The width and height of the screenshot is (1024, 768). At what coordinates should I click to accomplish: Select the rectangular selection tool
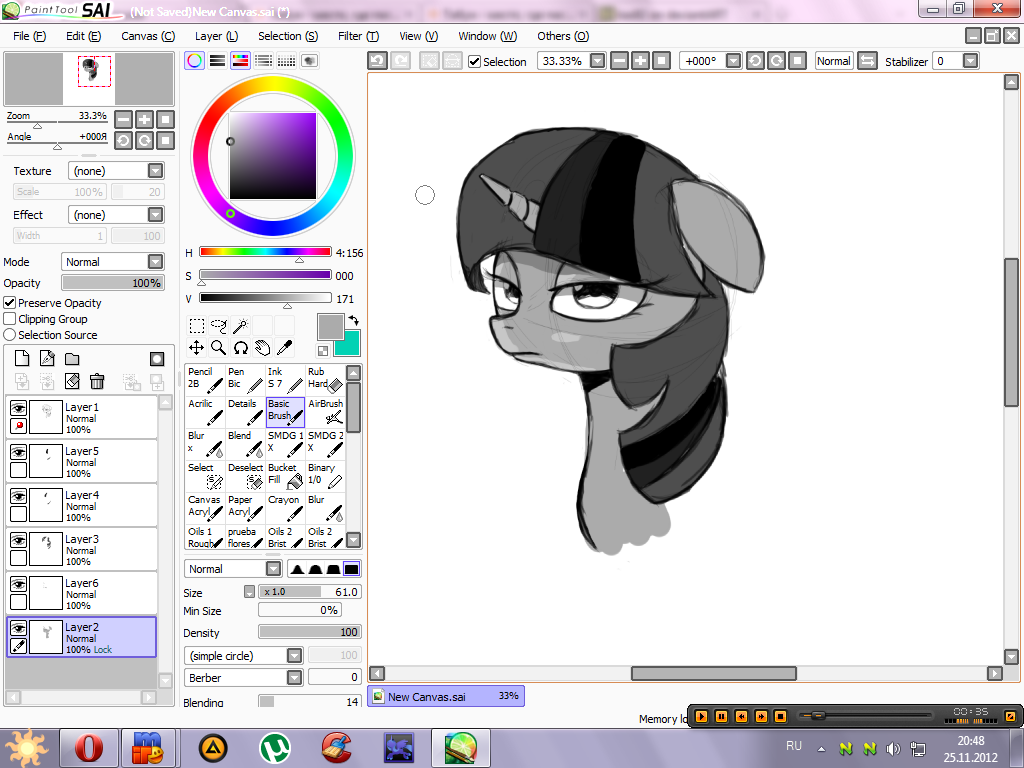[197, 325]
